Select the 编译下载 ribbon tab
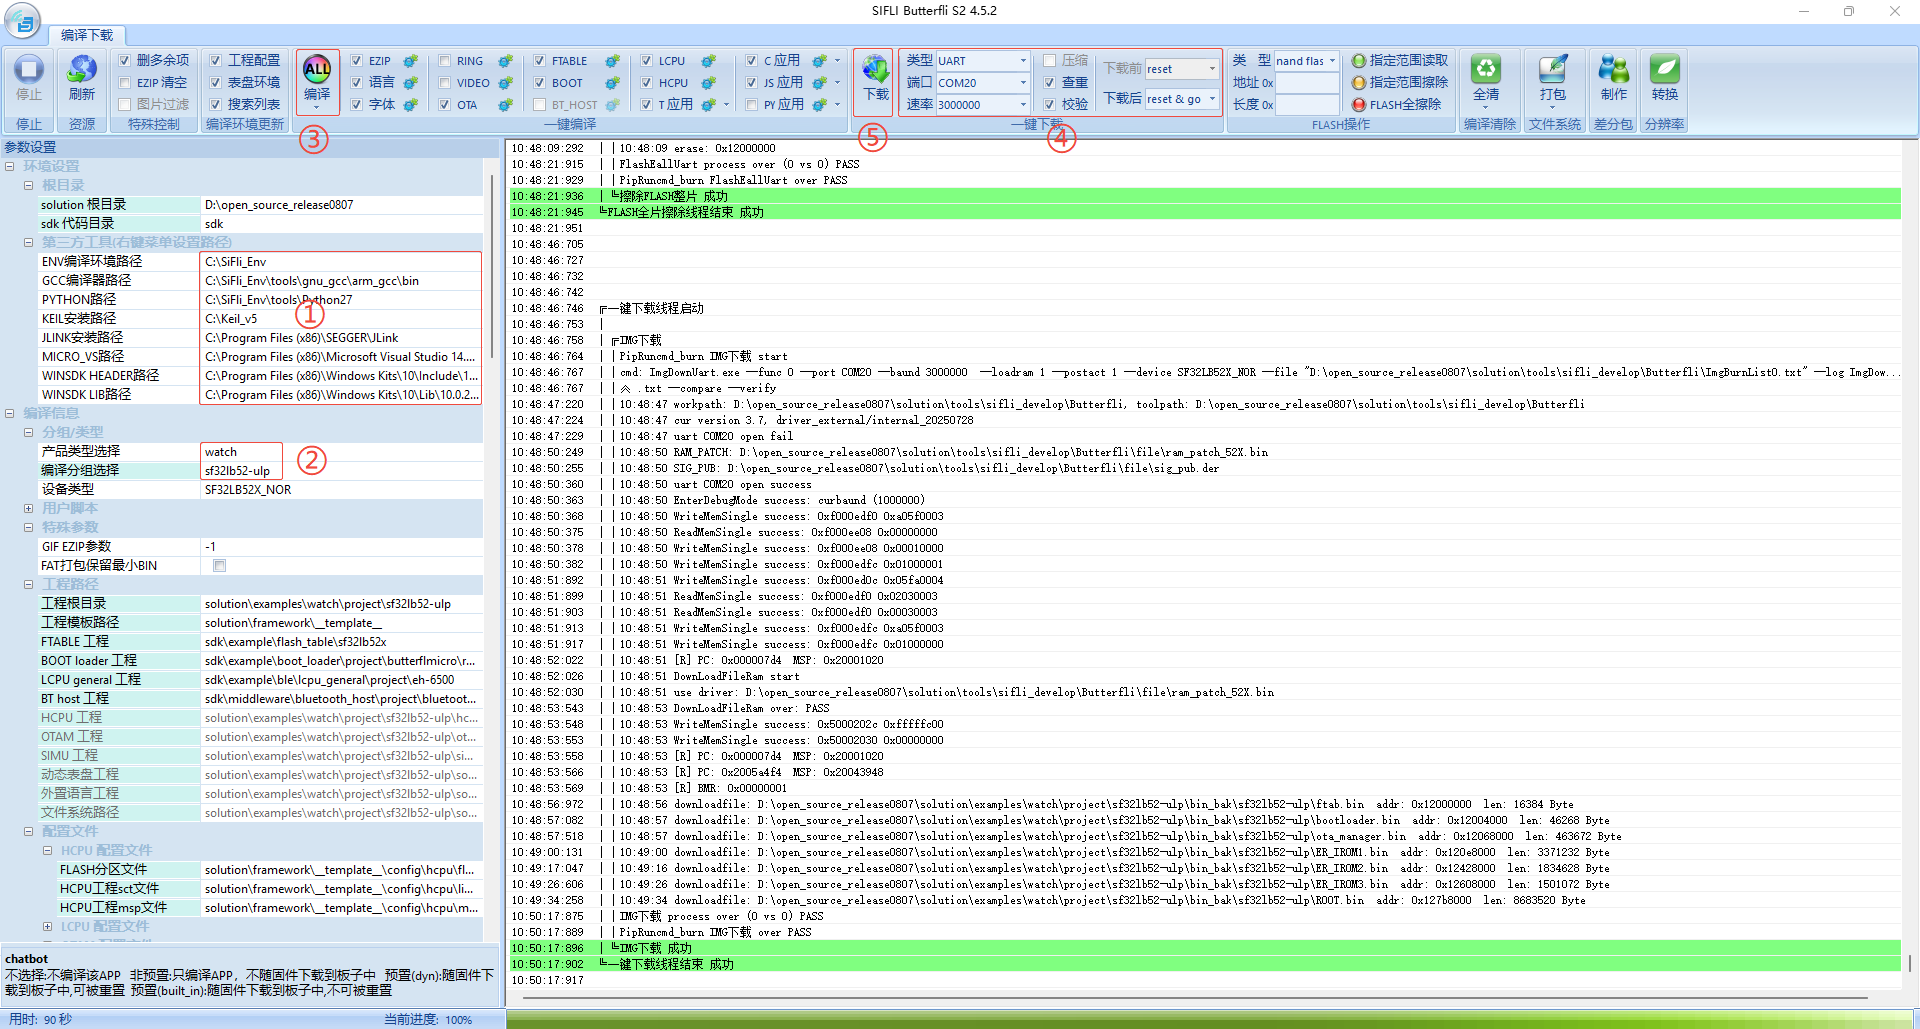 point(87,35)
